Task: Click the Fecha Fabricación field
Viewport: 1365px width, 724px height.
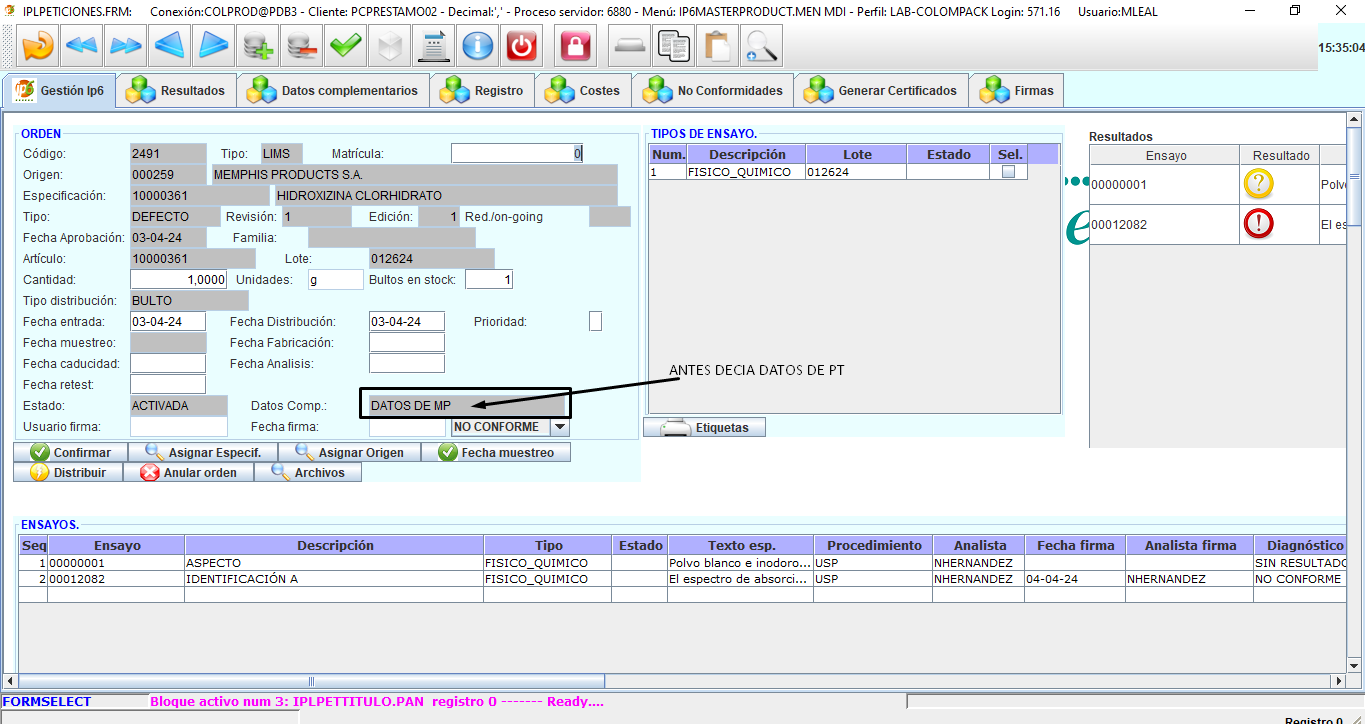Action: [407, 342]
